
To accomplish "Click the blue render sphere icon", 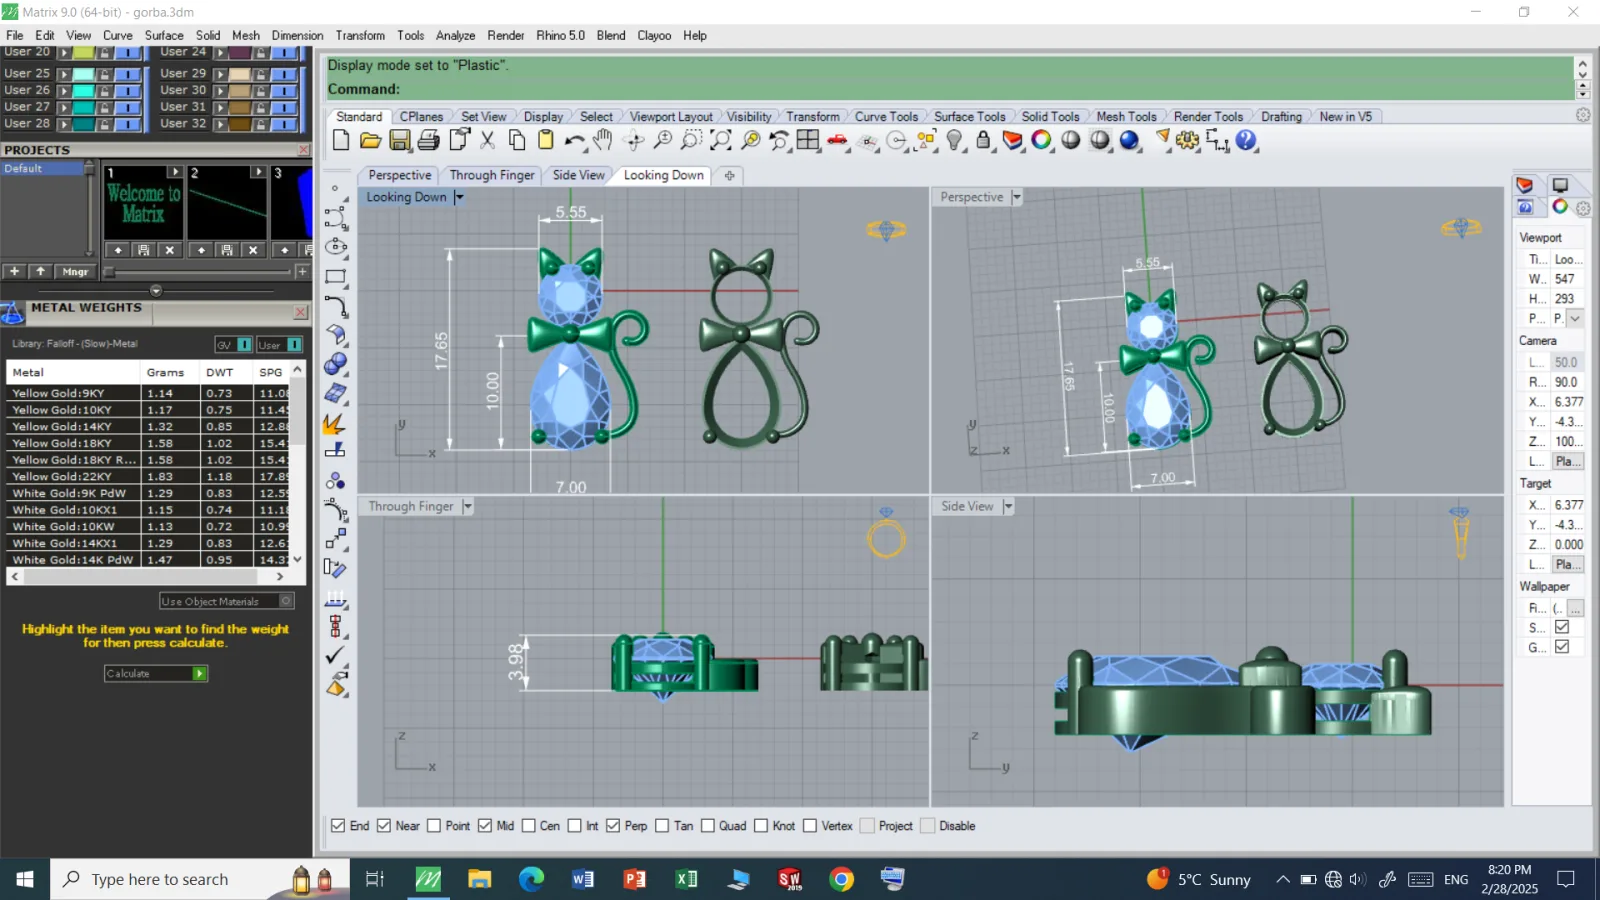I will [x=1130, y=140].
